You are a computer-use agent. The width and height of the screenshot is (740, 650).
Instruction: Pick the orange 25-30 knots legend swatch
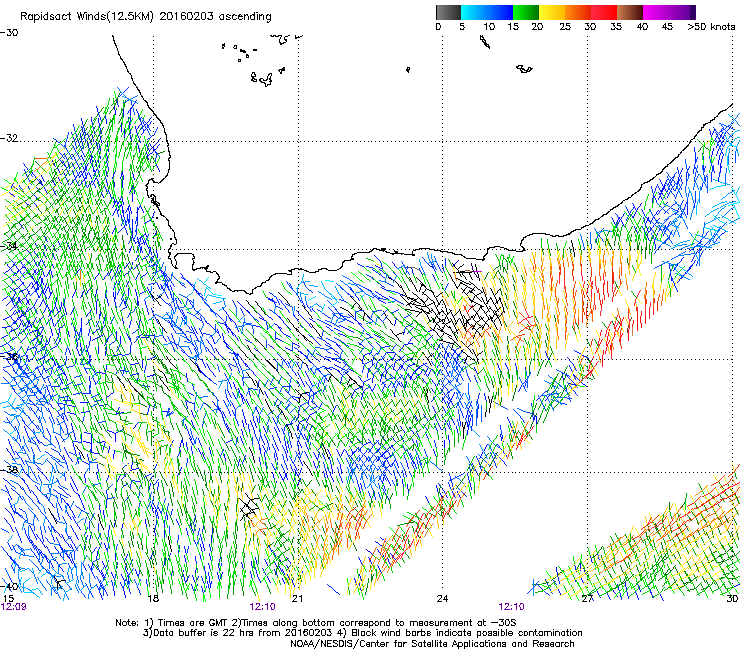pyautogui.click(x=578, y=12)
